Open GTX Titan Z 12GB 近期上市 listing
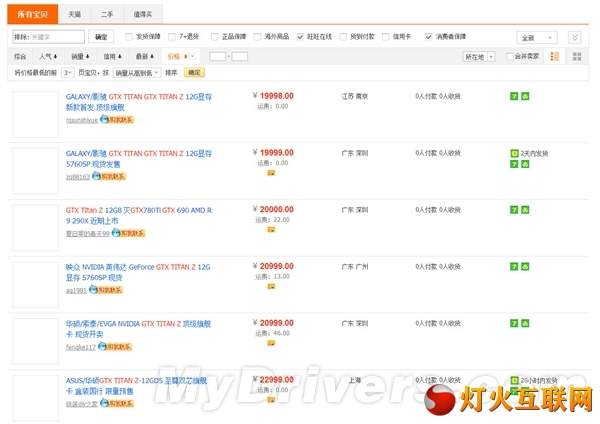The height and width of the screenshot is (424, 600). pos(139,215)
